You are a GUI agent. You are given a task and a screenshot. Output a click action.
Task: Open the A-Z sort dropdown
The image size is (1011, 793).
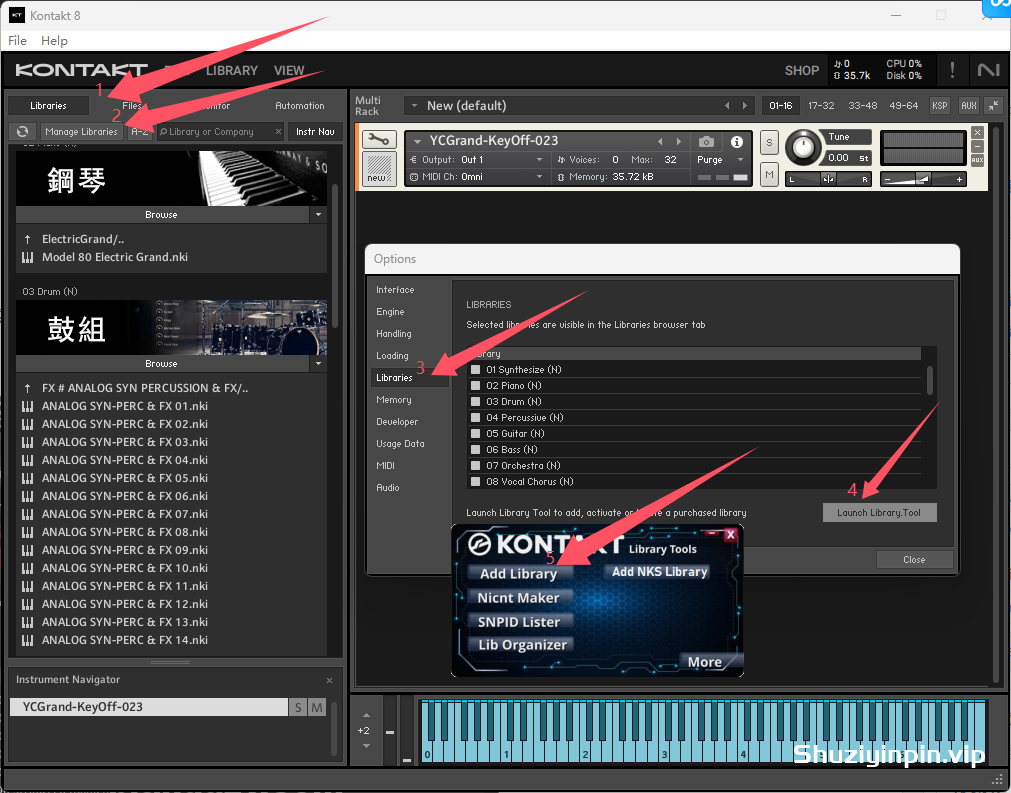coord(139,132)
